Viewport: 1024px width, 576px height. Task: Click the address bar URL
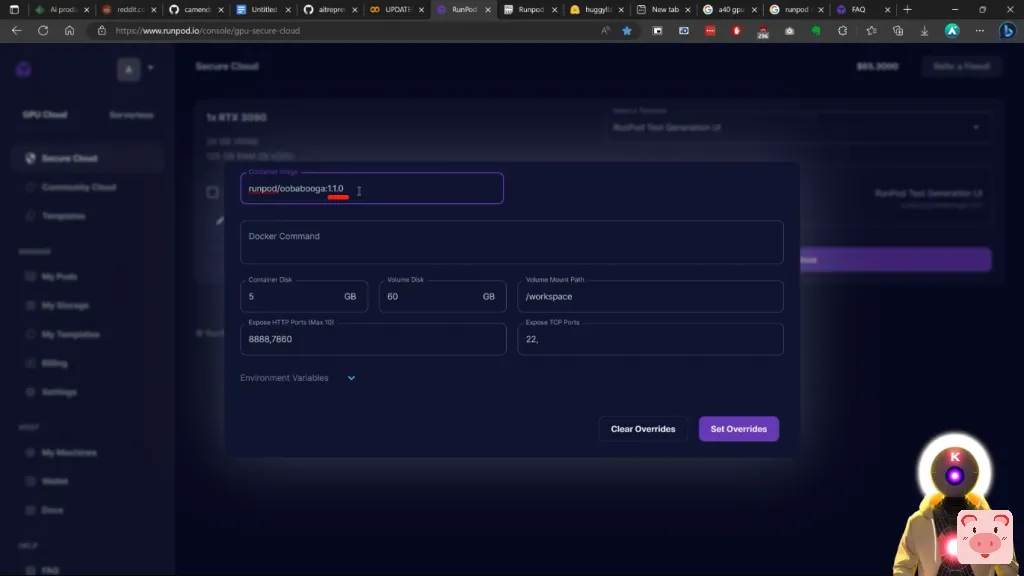208,31
